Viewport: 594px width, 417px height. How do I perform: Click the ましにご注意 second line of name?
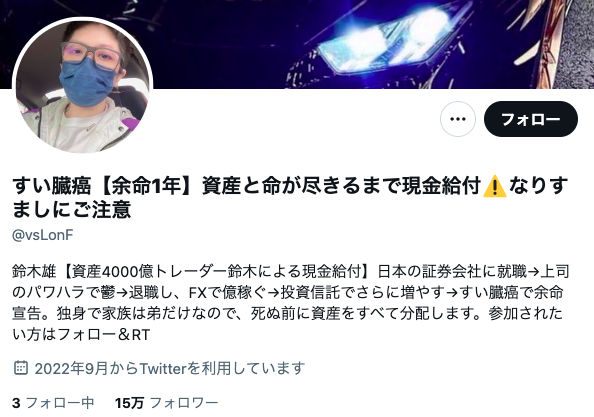(x=72, y=209)
